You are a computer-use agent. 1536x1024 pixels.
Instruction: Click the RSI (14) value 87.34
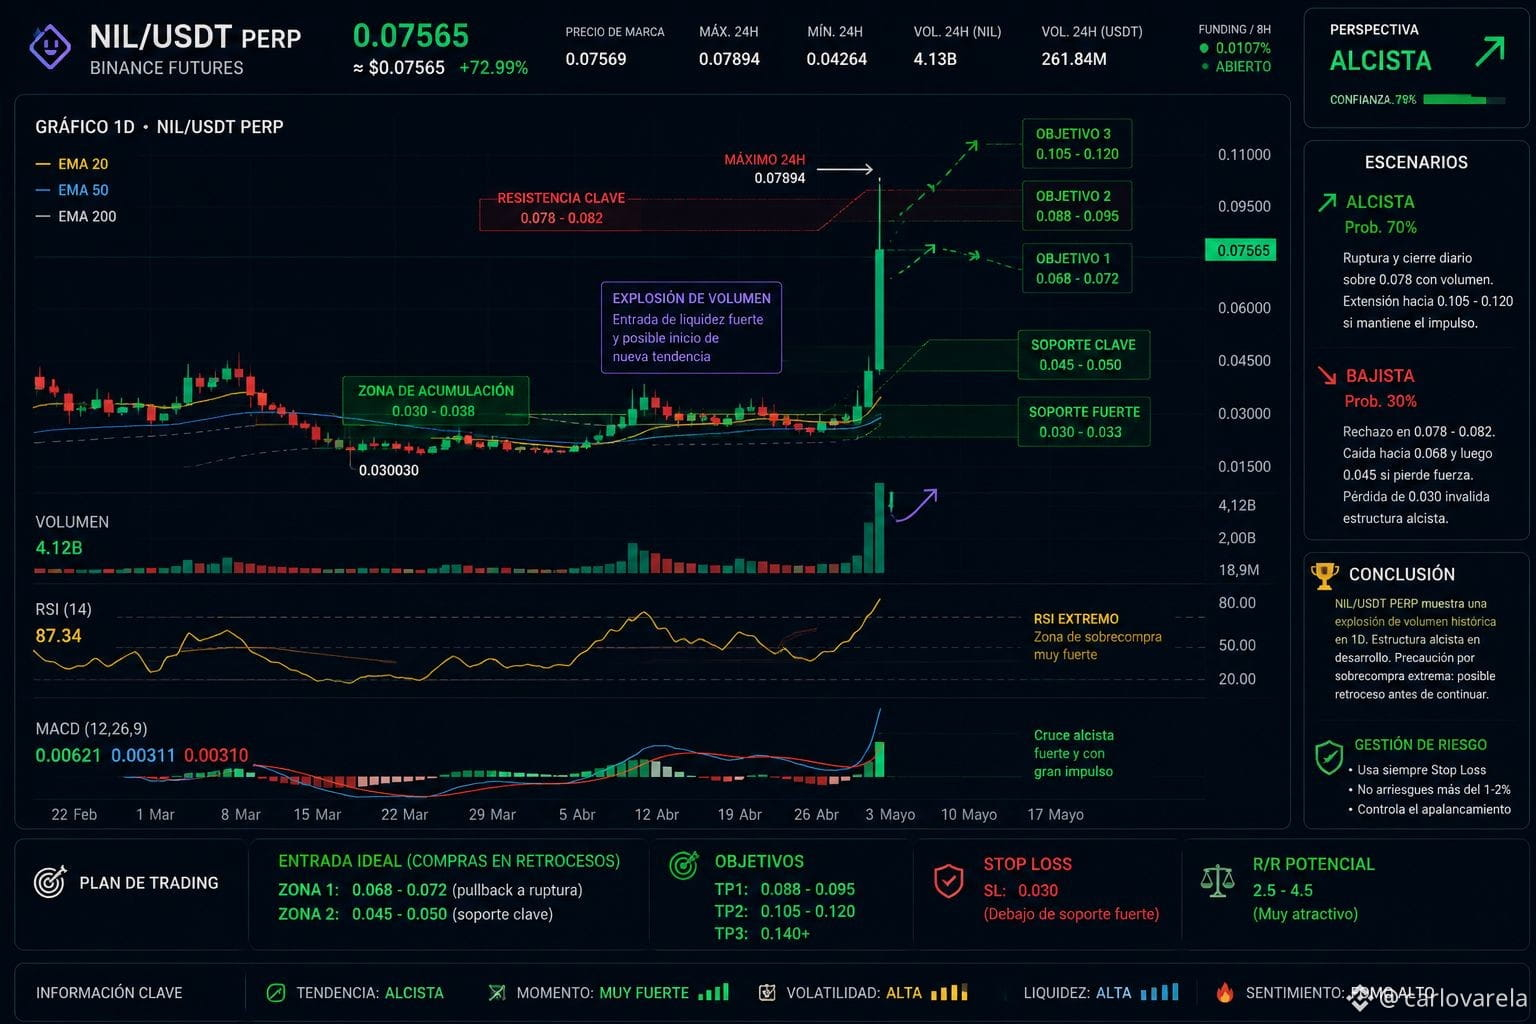click(59, 636)
